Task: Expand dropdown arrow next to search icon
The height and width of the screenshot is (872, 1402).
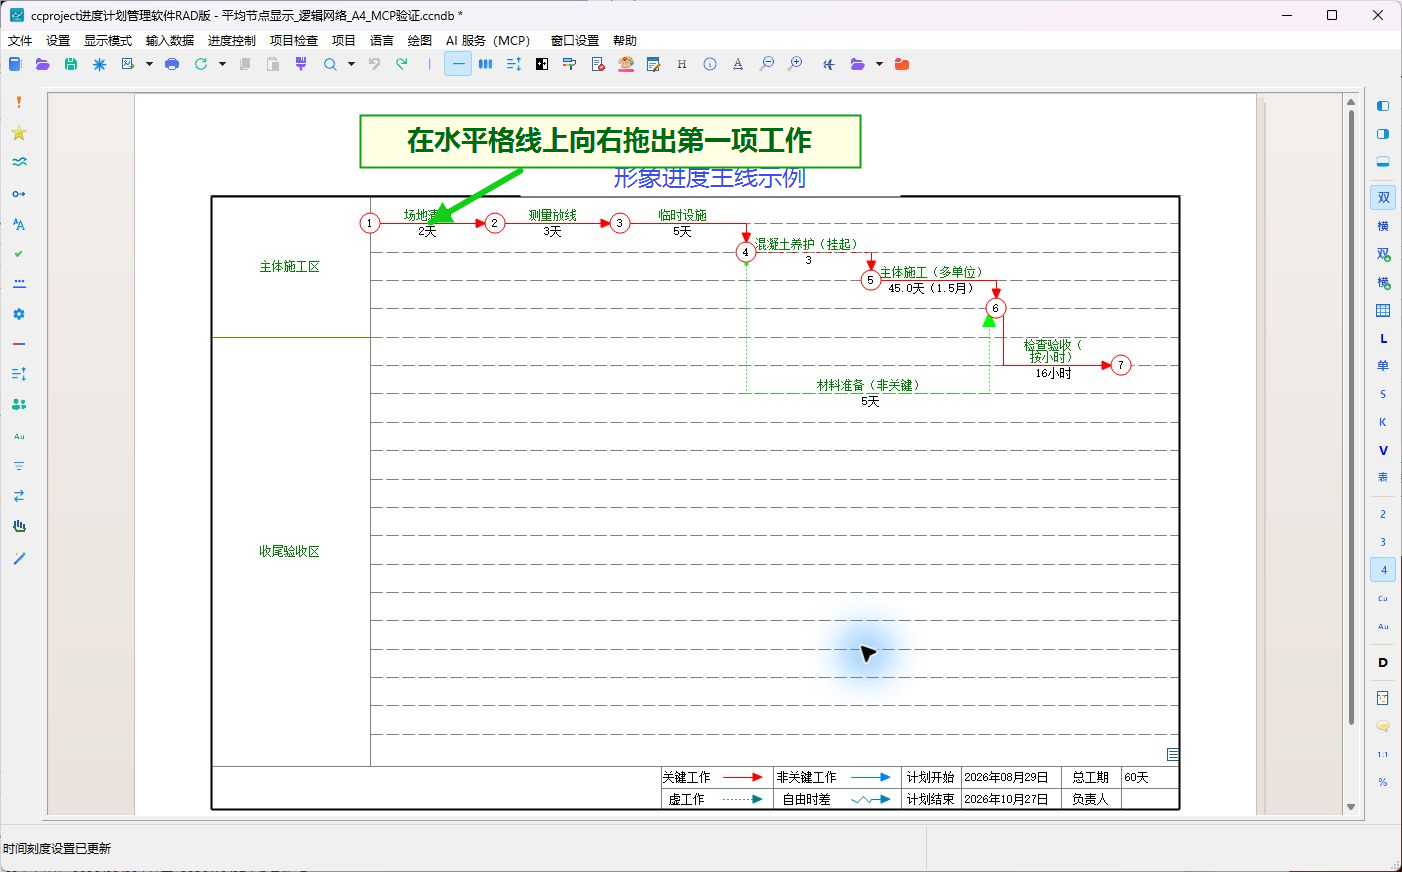Action: [351, 64]
